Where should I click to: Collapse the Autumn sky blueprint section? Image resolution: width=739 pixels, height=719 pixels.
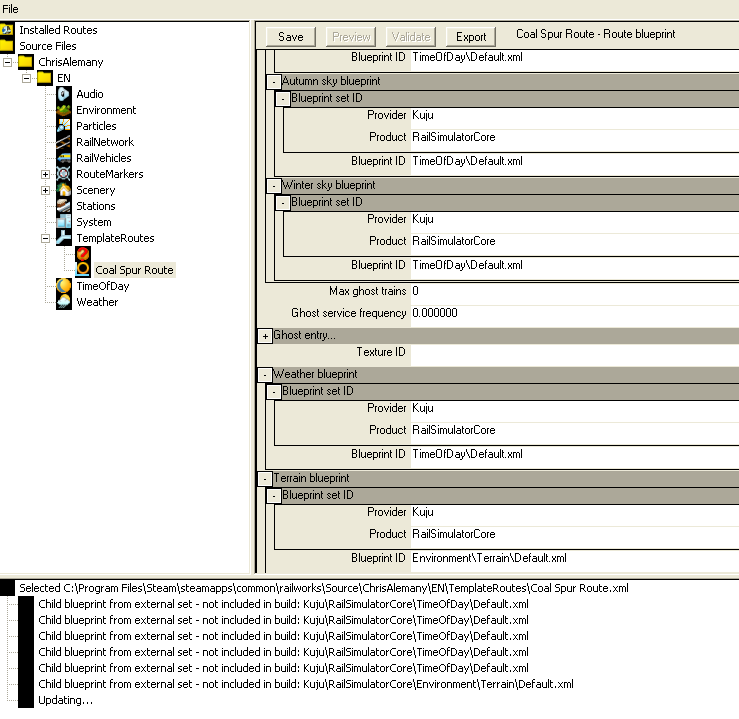[x=274, y=81]
